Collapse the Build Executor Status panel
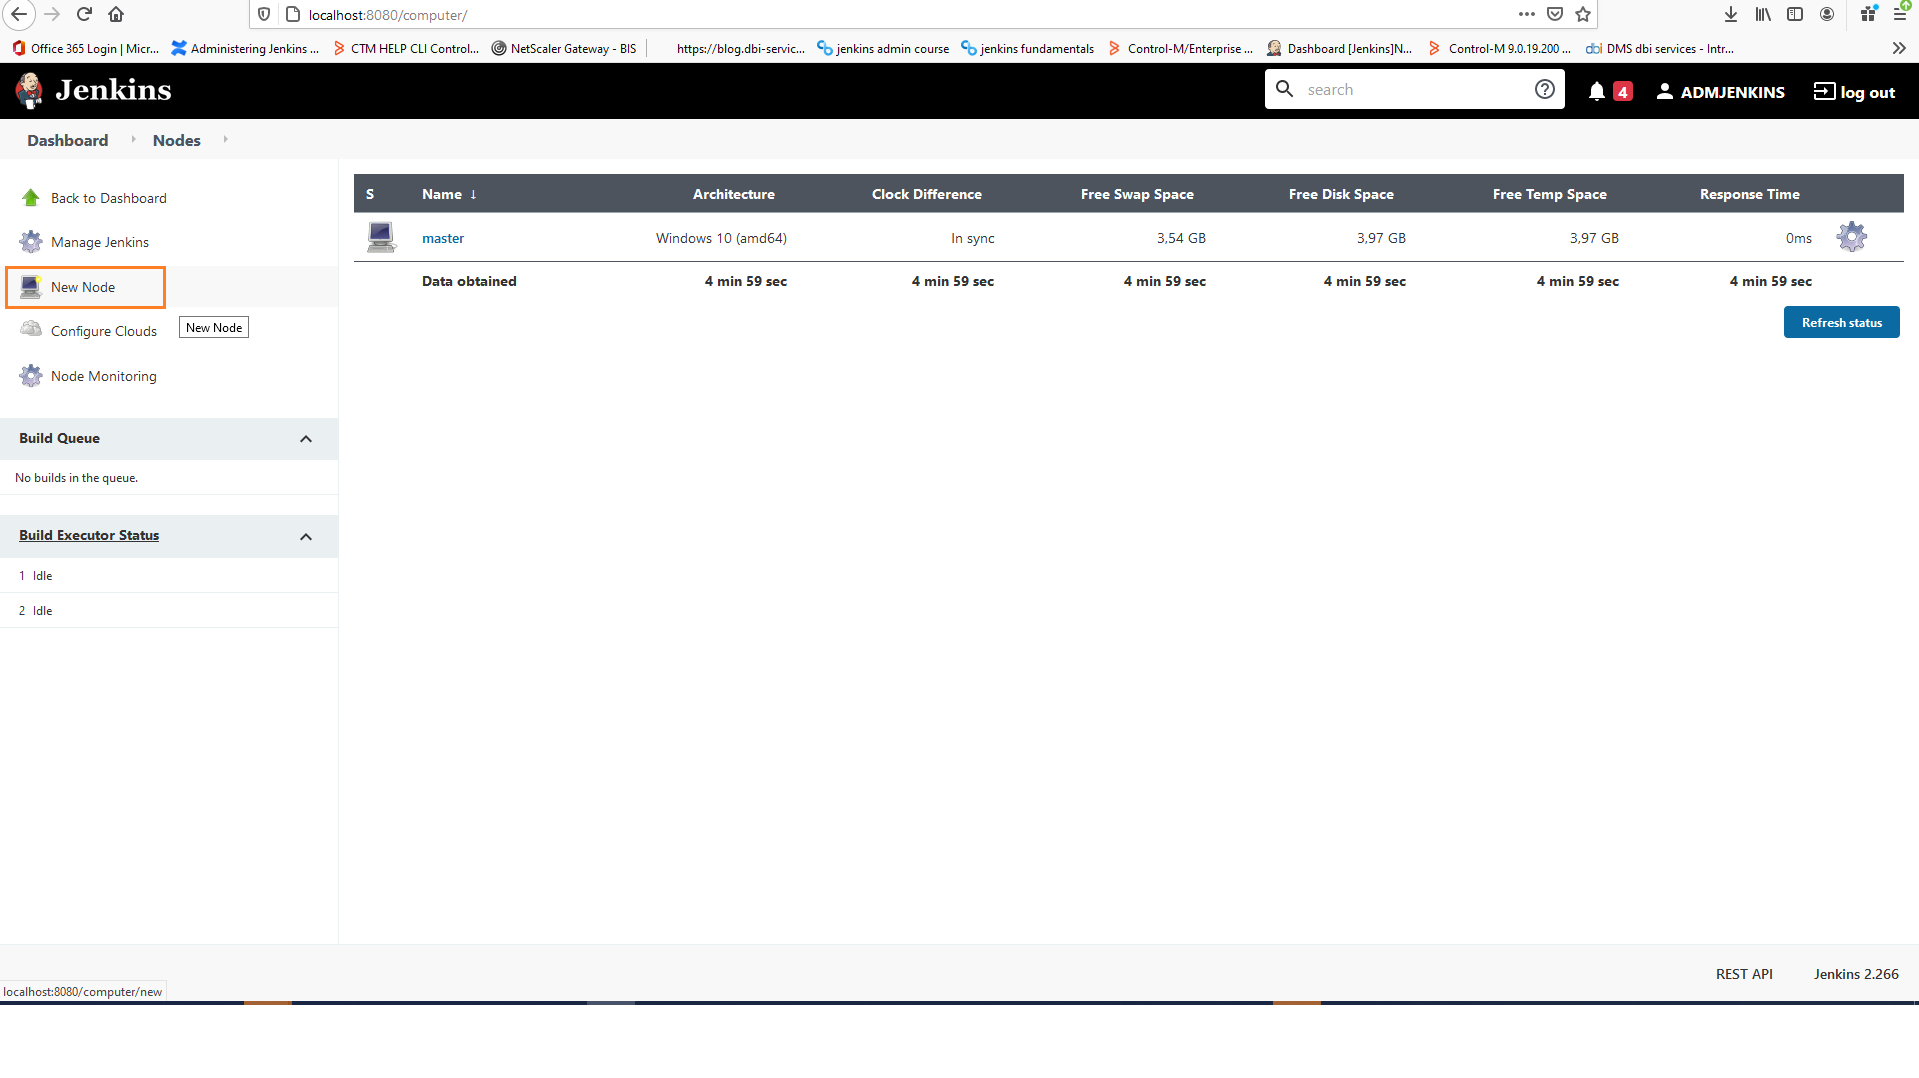This screenshot has height=1078, width=1919. 306,537
